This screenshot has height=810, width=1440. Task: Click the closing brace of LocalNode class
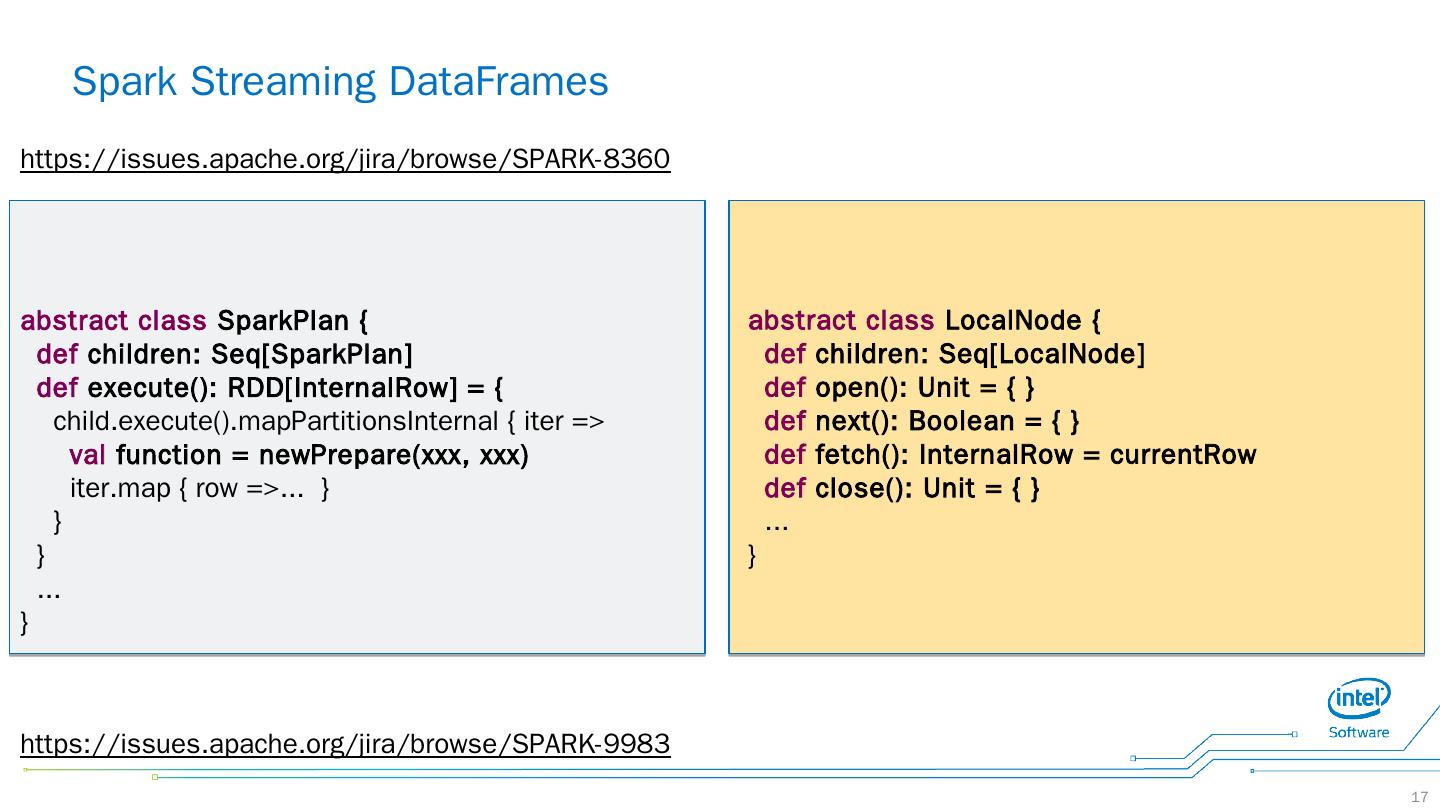pos(753,556)
